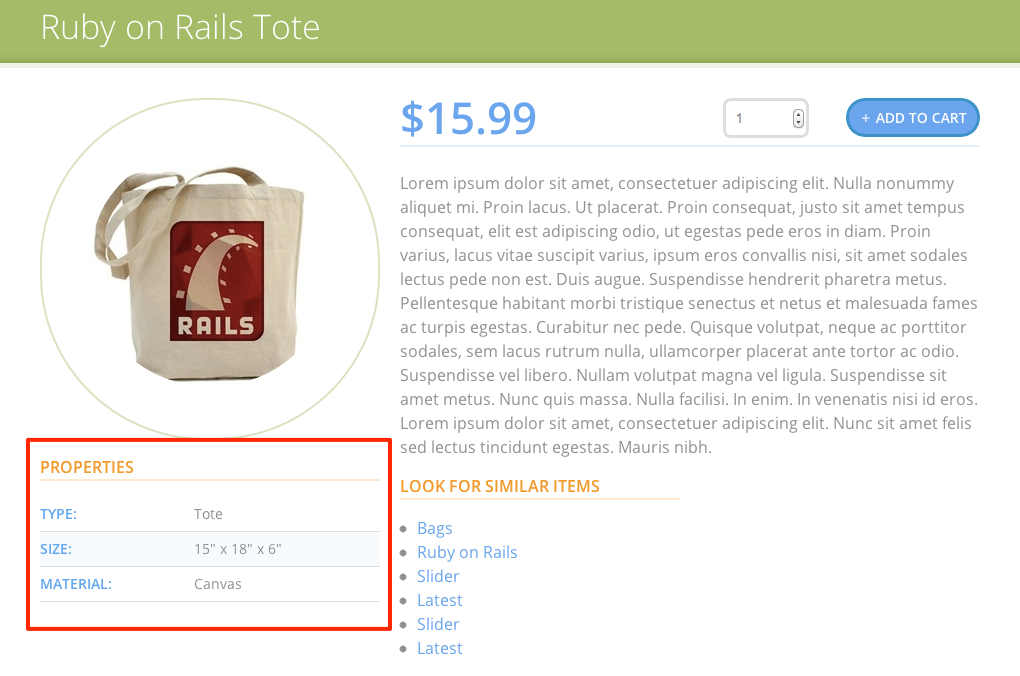Image resolution: width=1020 pixels, height=676 pixels.
Task: Decrease quantity with the stepper down arrow
Action: pos(798,122)
